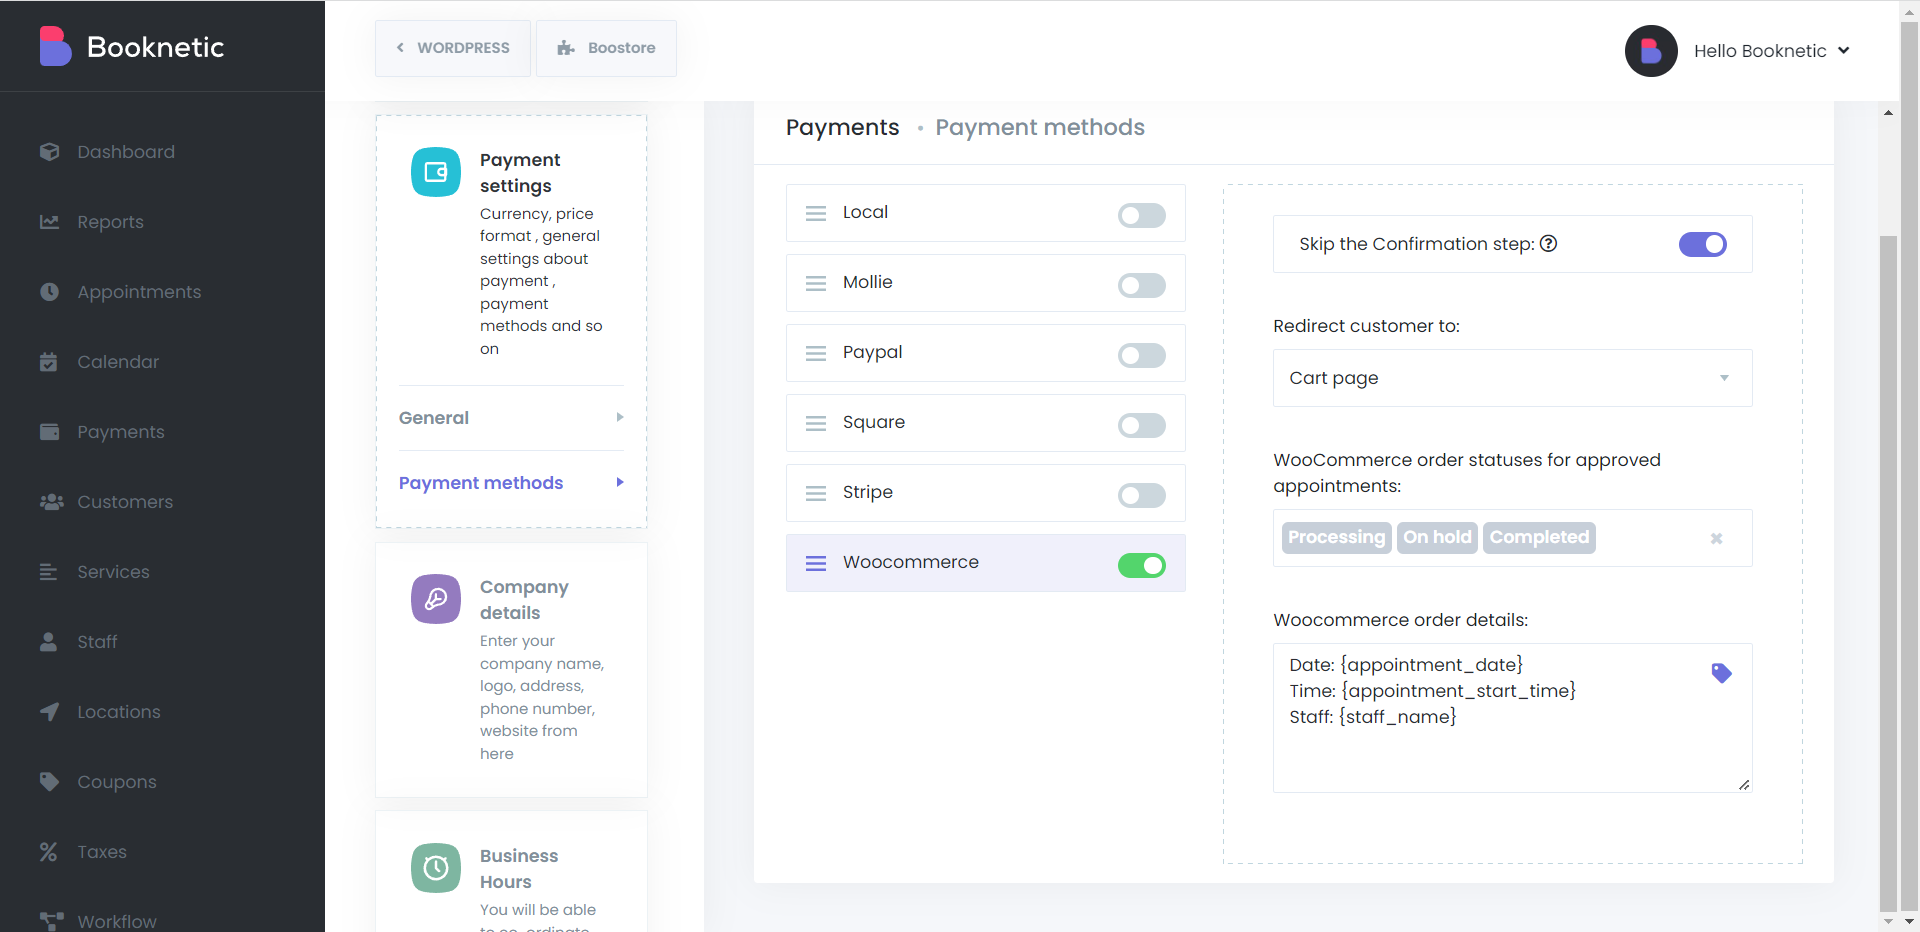
Task: Click the Payments breadcrumb title
Action: (842, 127)
